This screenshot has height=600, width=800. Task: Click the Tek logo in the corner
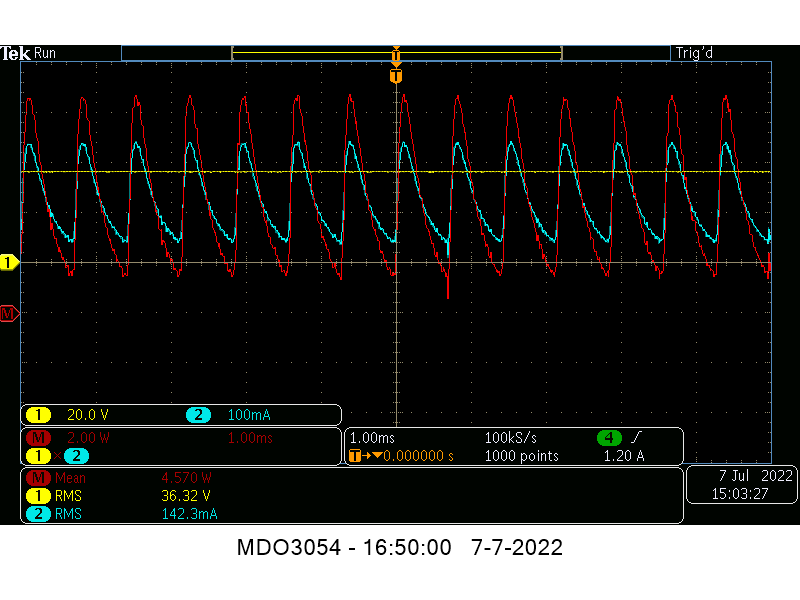[x=15, y=54]
